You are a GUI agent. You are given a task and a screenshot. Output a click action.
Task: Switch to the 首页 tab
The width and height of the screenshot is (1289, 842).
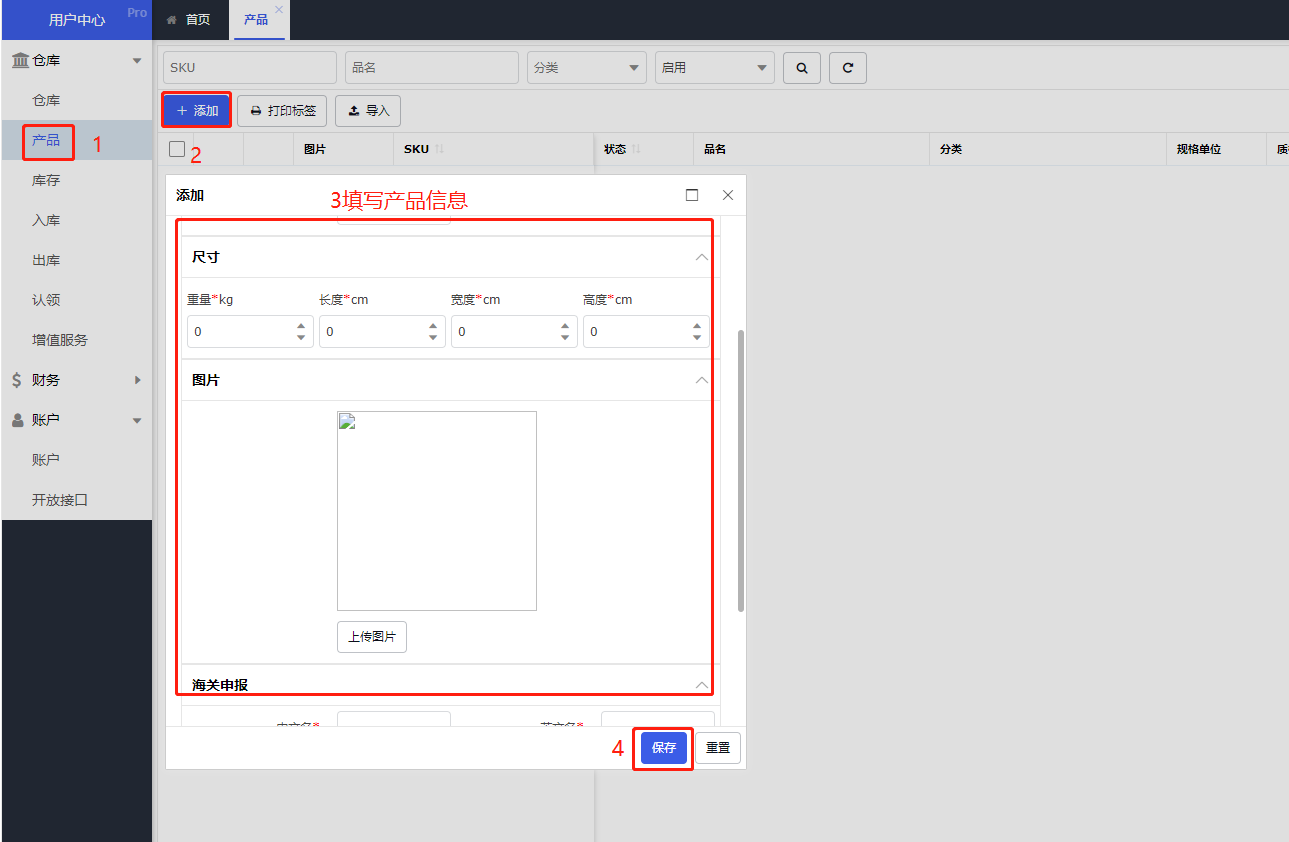188,20
